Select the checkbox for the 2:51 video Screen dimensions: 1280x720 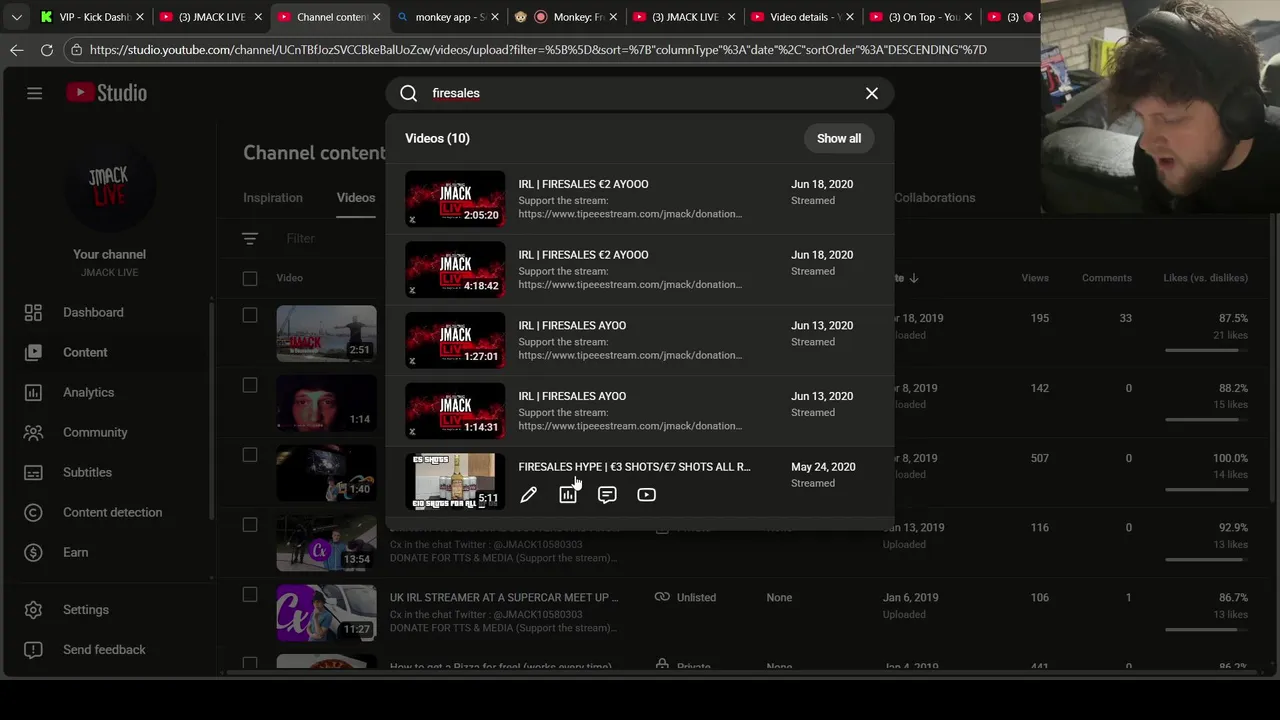click(x=250, y=315)
